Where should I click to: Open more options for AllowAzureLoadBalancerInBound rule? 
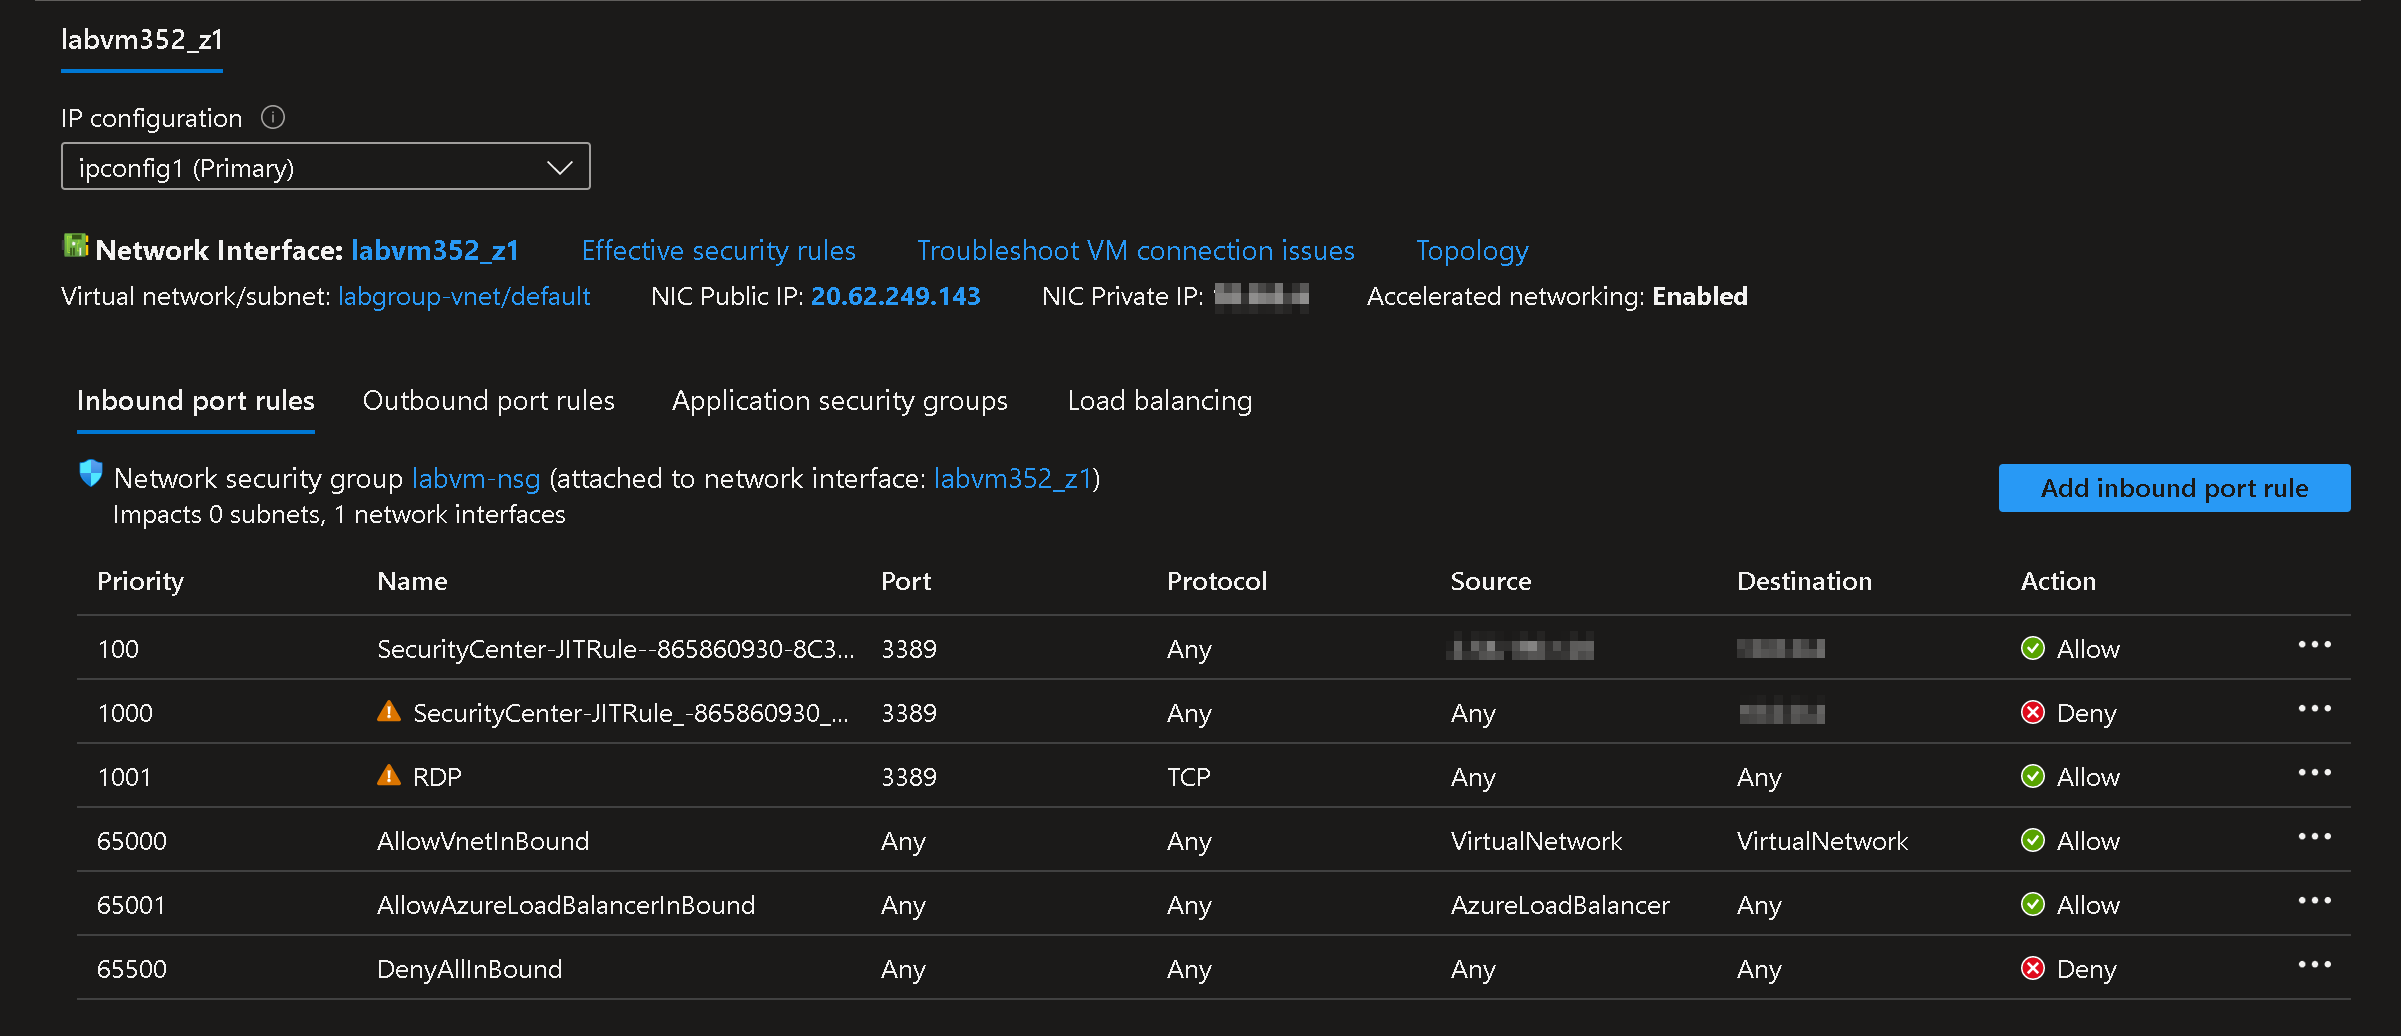(x=2314, y=901)
